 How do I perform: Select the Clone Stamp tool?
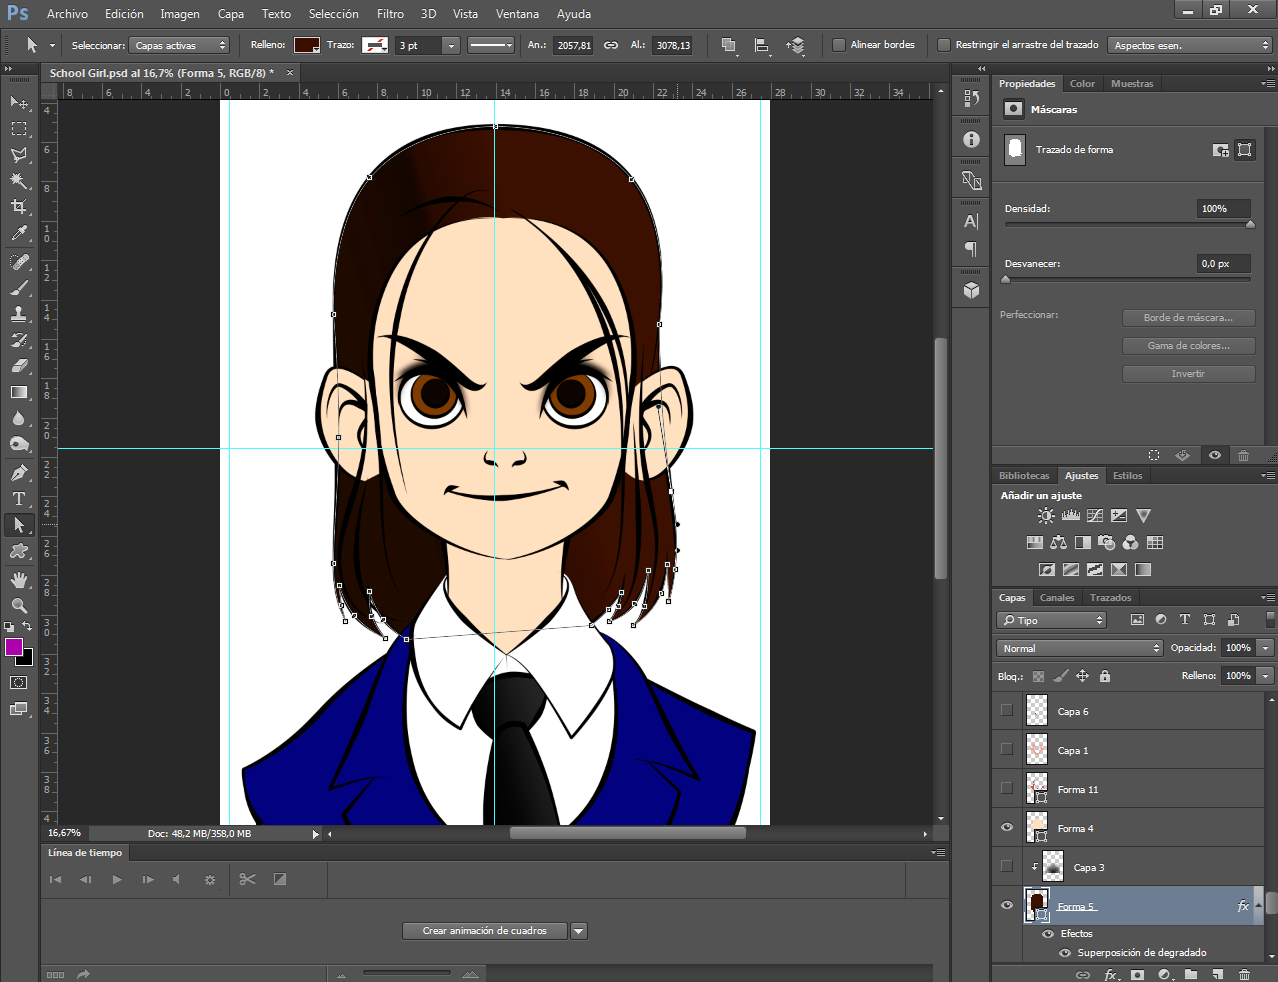click(19, 313)
